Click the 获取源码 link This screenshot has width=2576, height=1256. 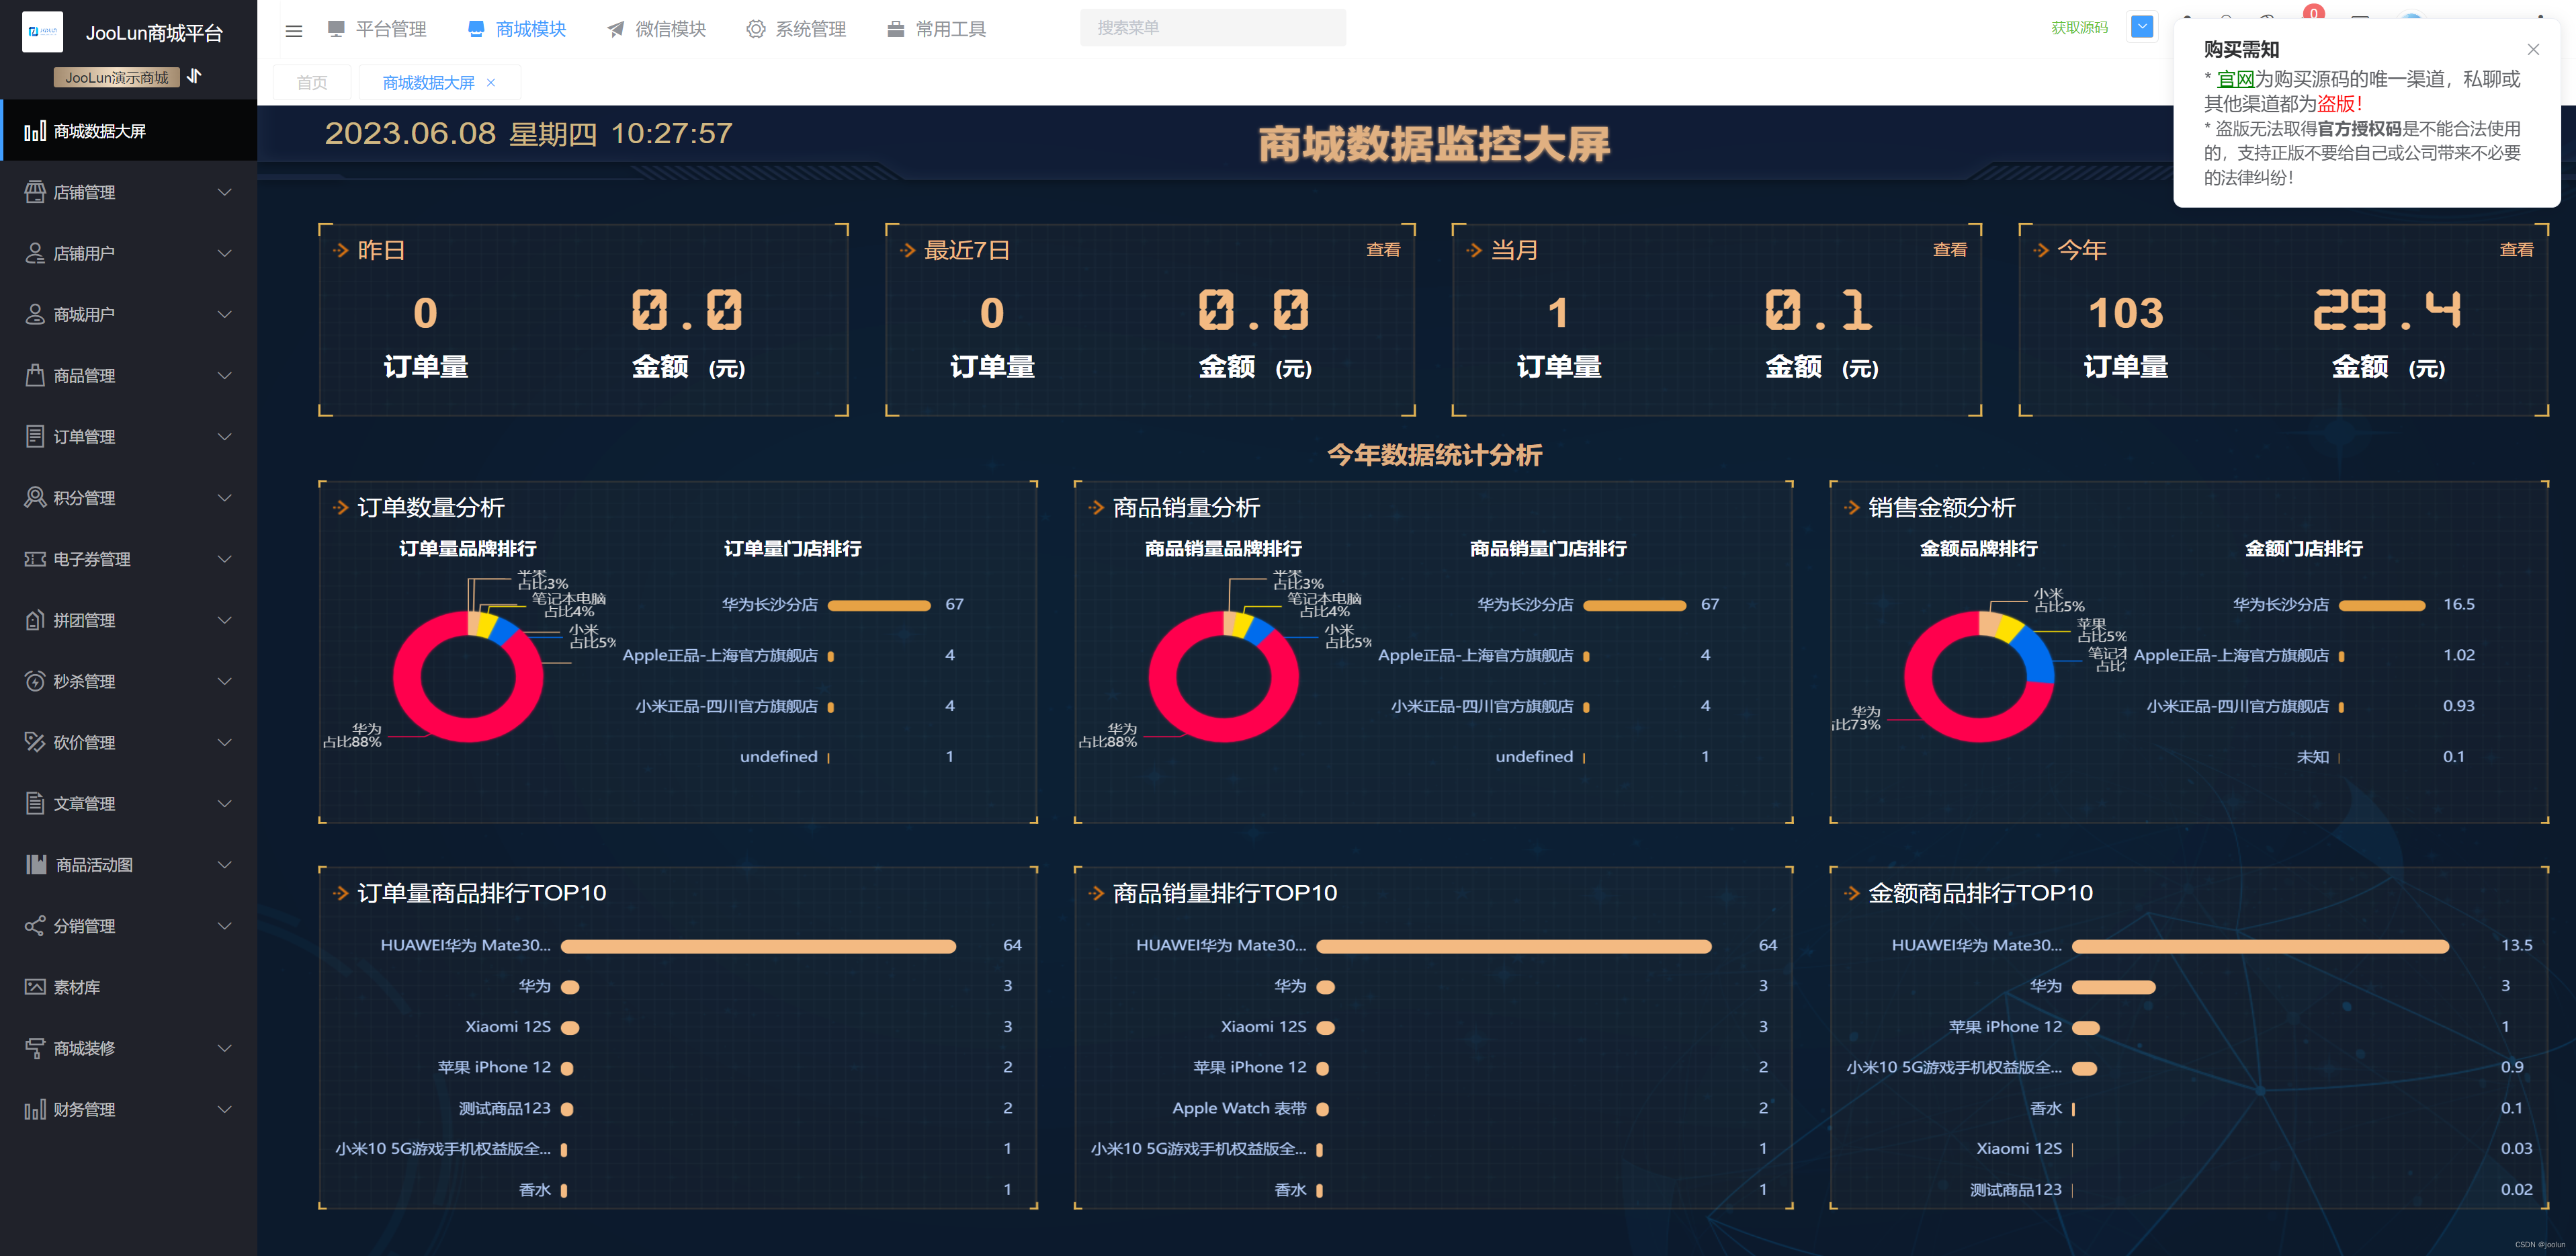[2079, 28]
